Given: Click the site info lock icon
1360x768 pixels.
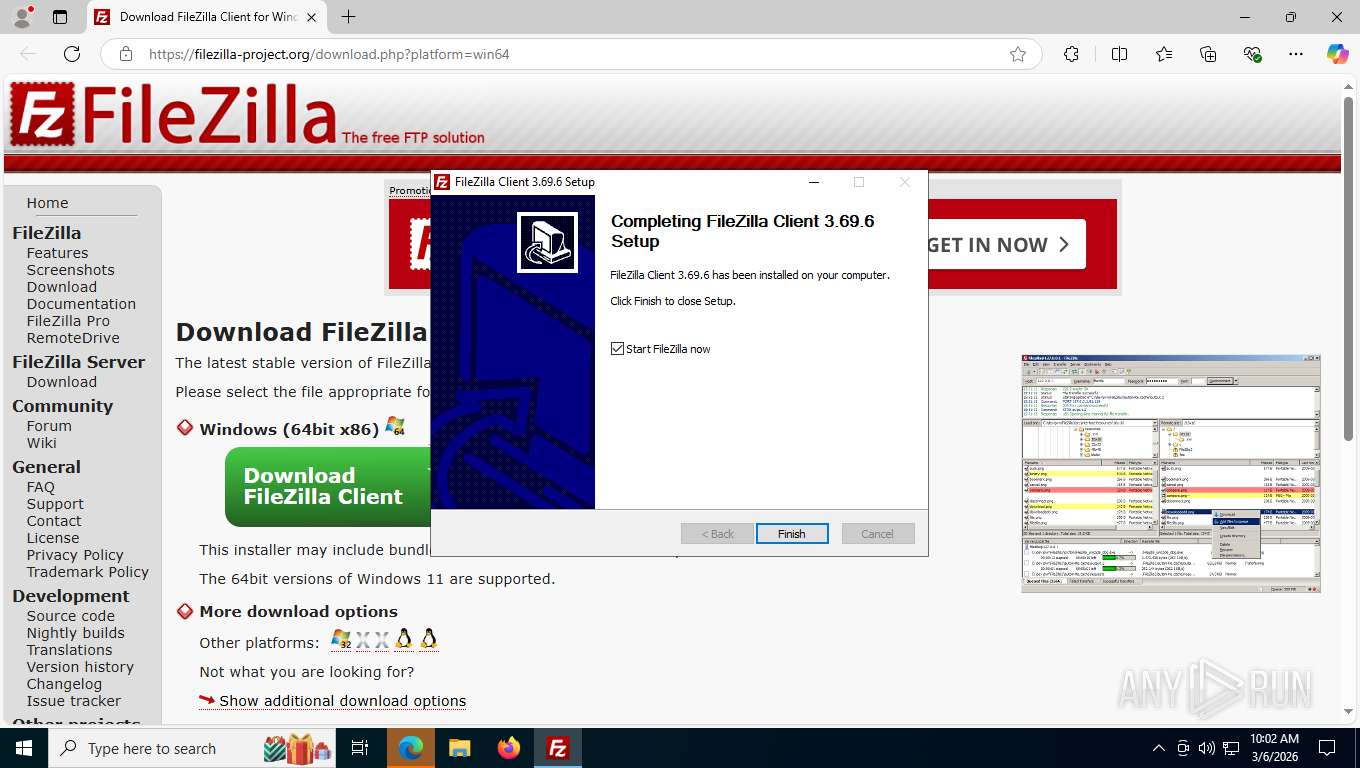Looking at the screenshot, I should 125,54.
